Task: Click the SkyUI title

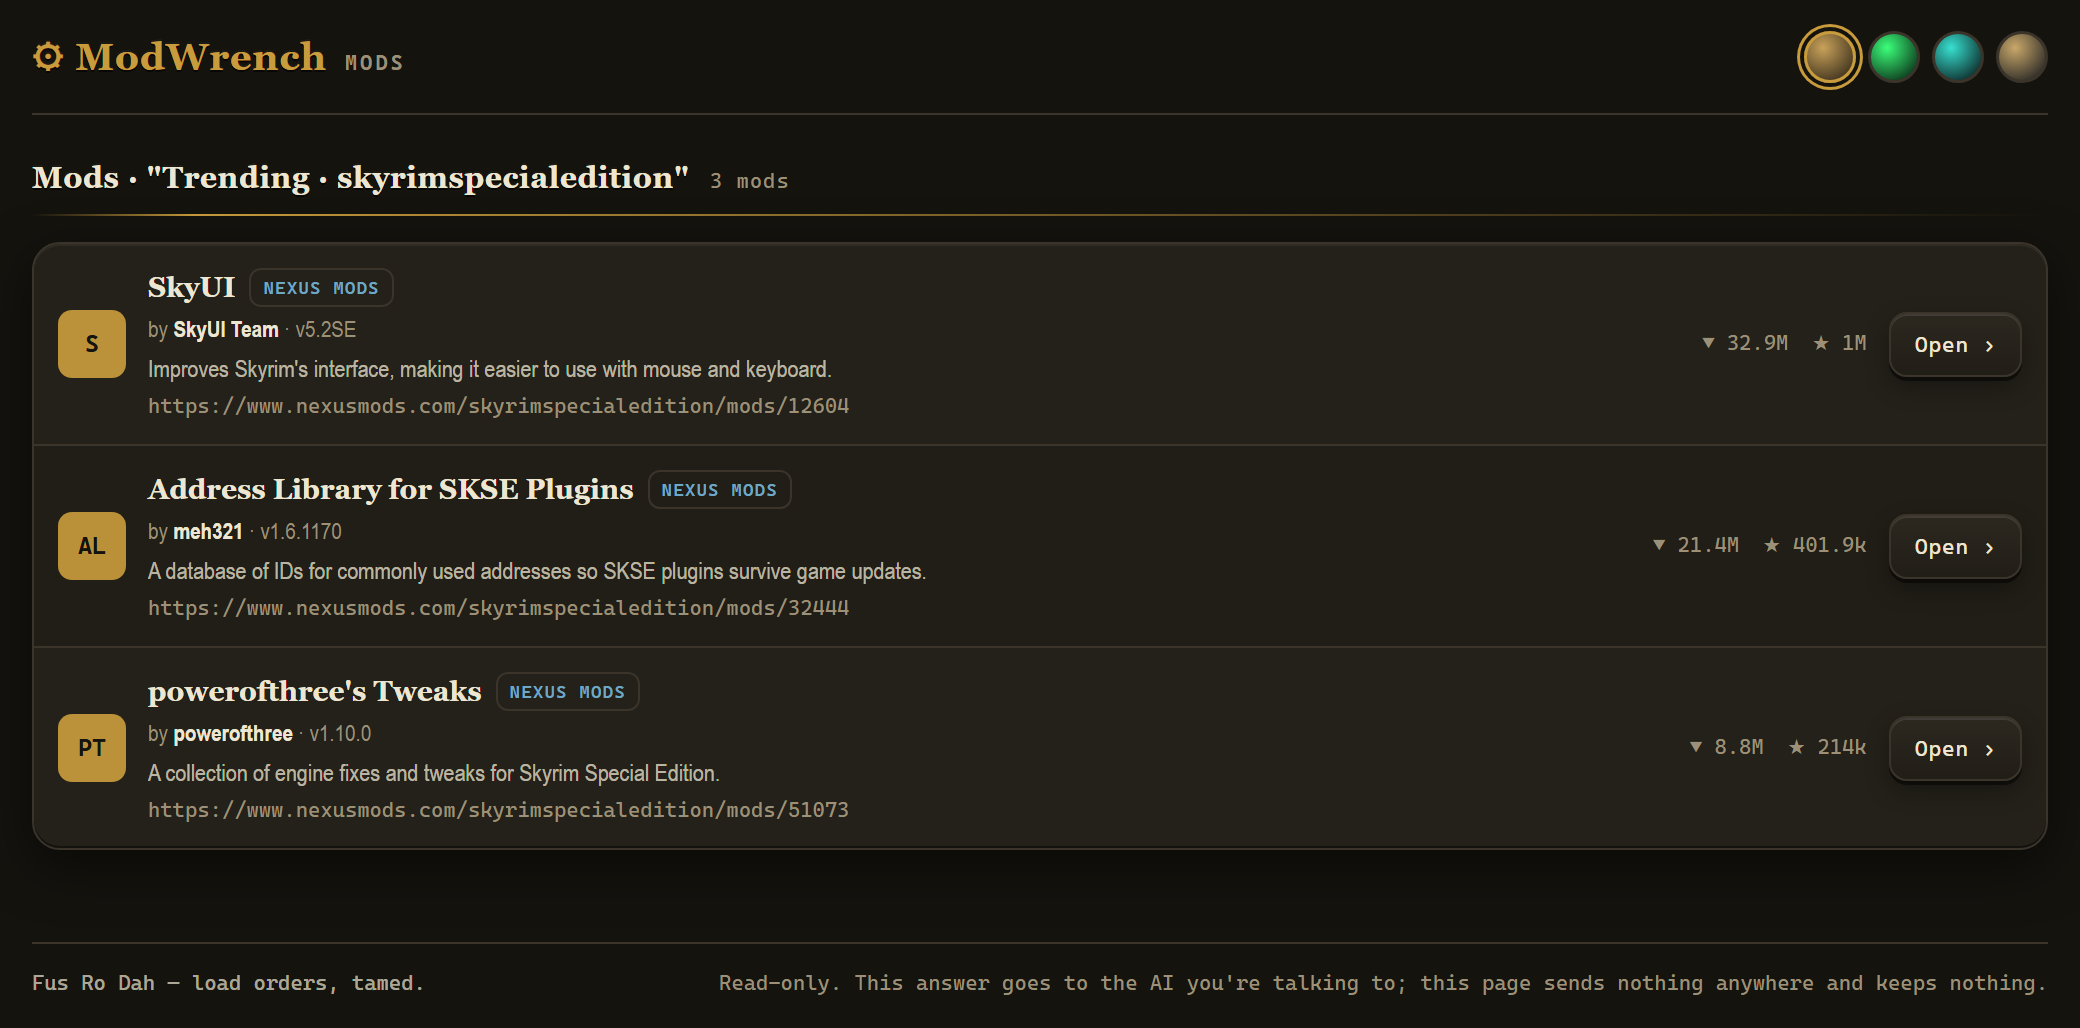Action: pos(191,288)
